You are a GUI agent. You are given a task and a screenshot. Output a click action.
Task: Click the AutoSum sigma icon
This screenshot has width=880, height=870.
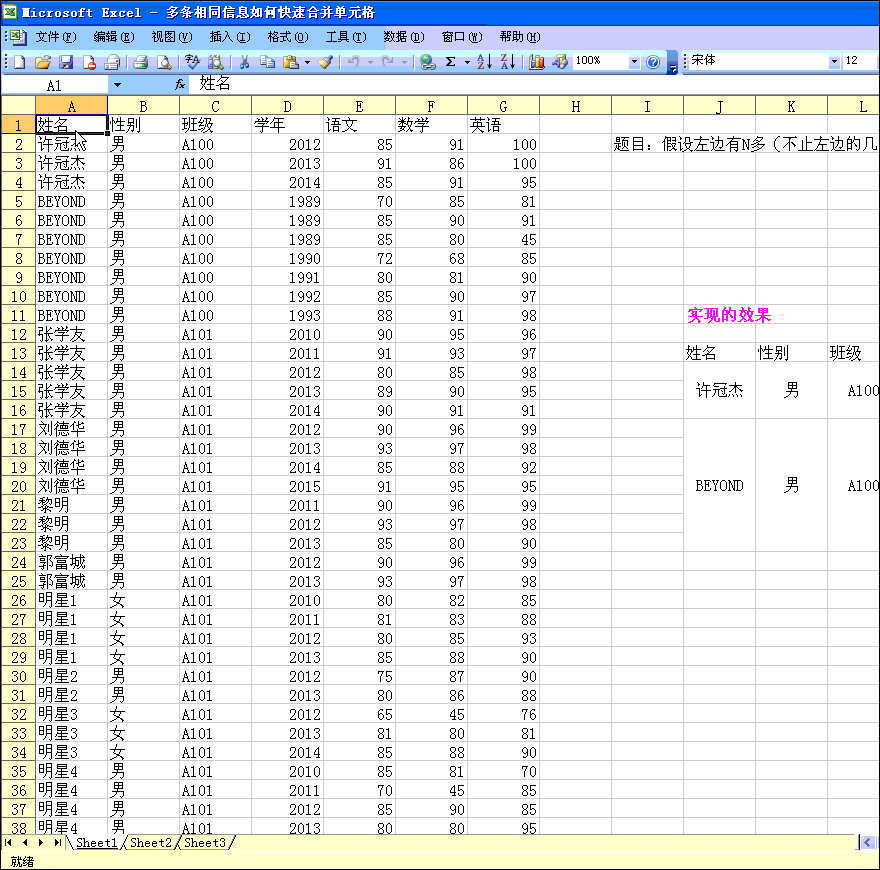pyautogui.click(x=451, y=62)
